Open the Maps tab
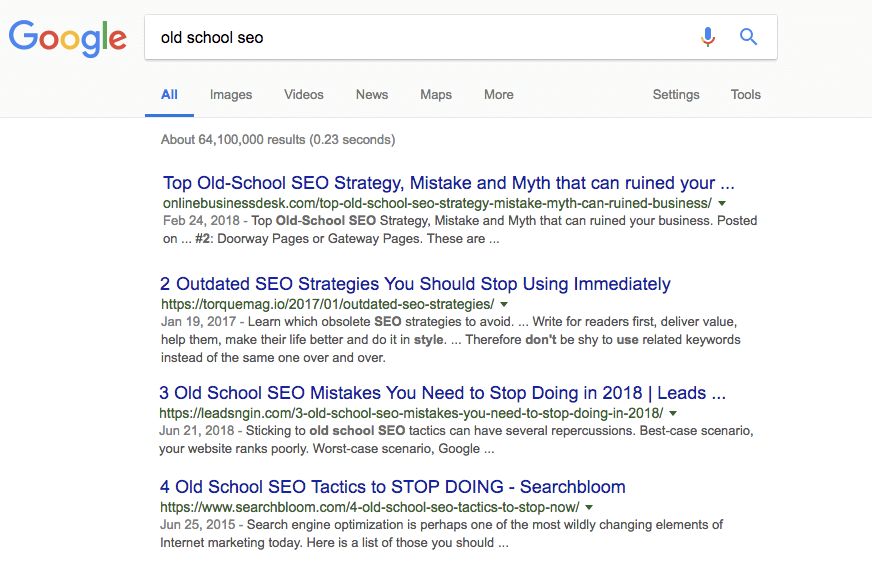Screen dimensions: 872x561 tap(436, 95)
